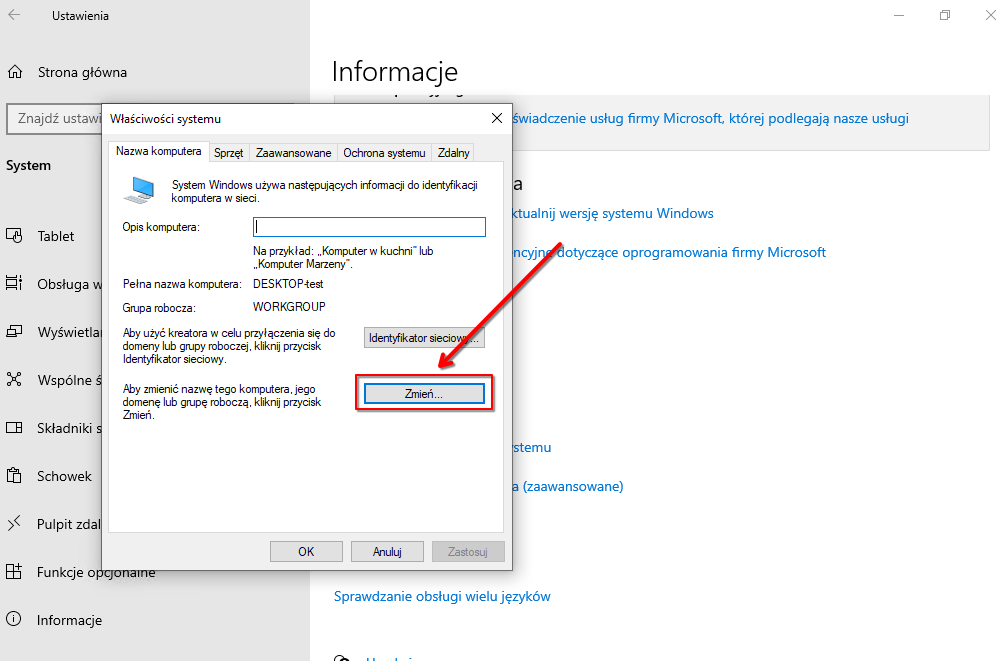
Task: Close the Właściwości systemu dialog
Action: pyautogui.click(x=497, y=118)
